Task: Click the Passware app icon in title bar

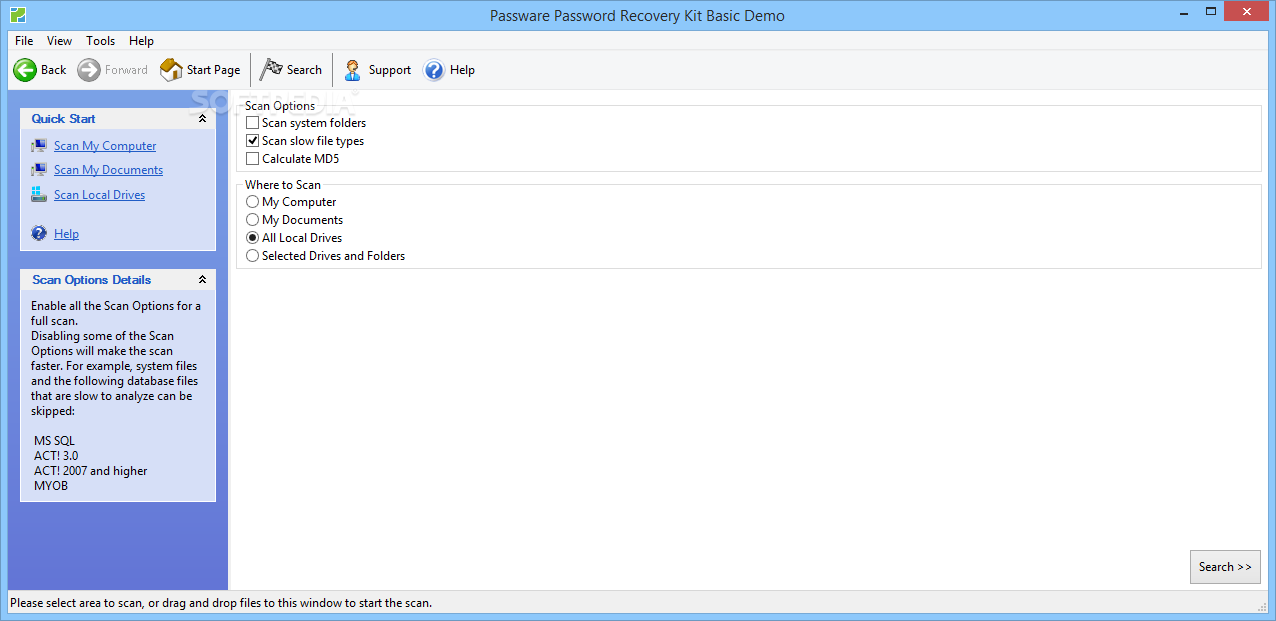Action: point(17,15)
